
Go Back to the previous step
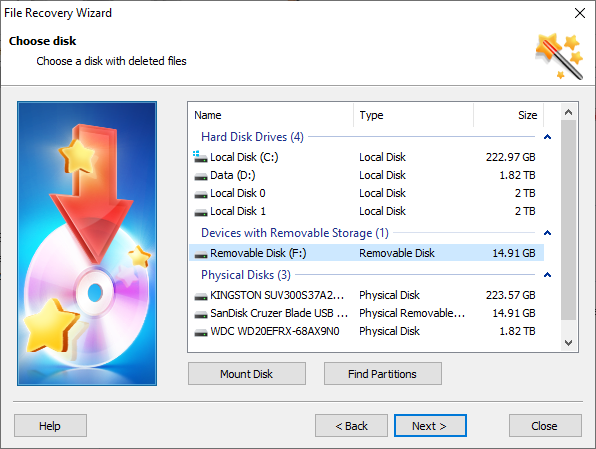click(x=351, y=426)
